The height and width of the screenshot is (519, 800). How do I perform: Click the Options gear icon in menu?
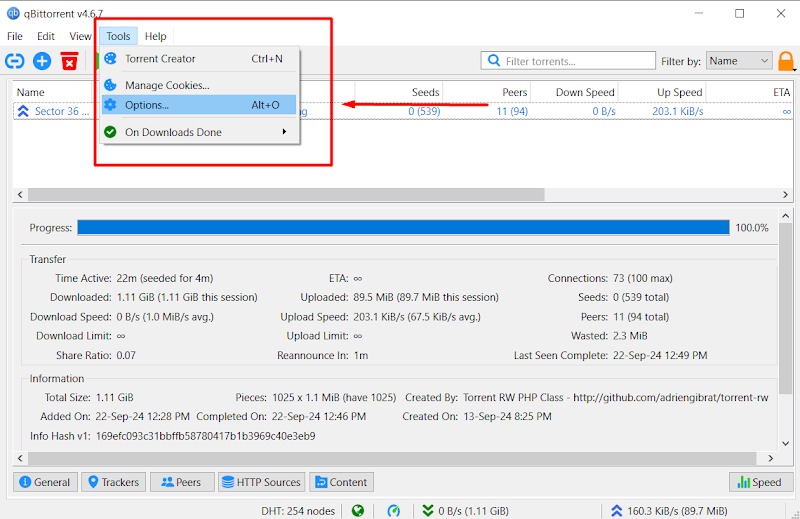point(110,105)
